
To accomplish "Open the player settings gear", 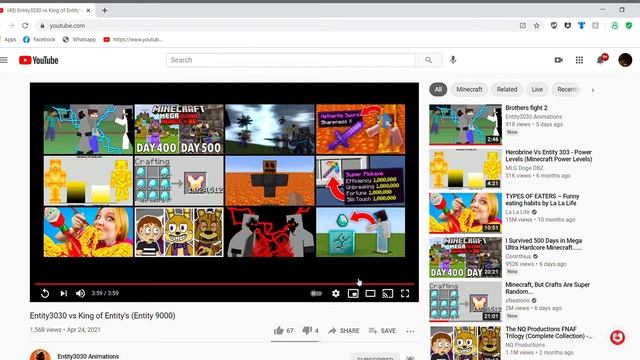I will pos(336,293).
